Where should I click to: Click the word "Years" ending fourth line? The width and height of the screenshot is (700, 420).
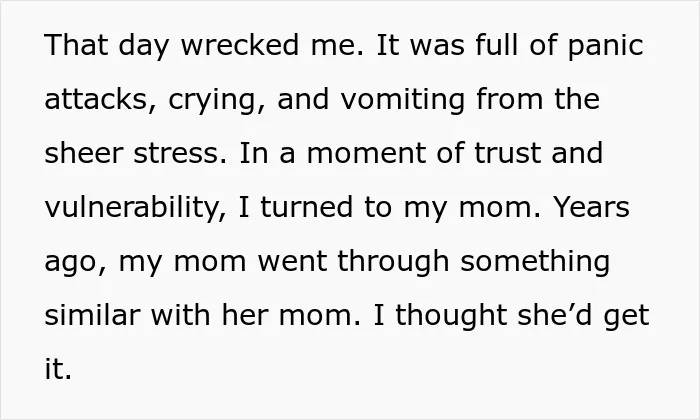pyautogui.click(x=592, y=207)
